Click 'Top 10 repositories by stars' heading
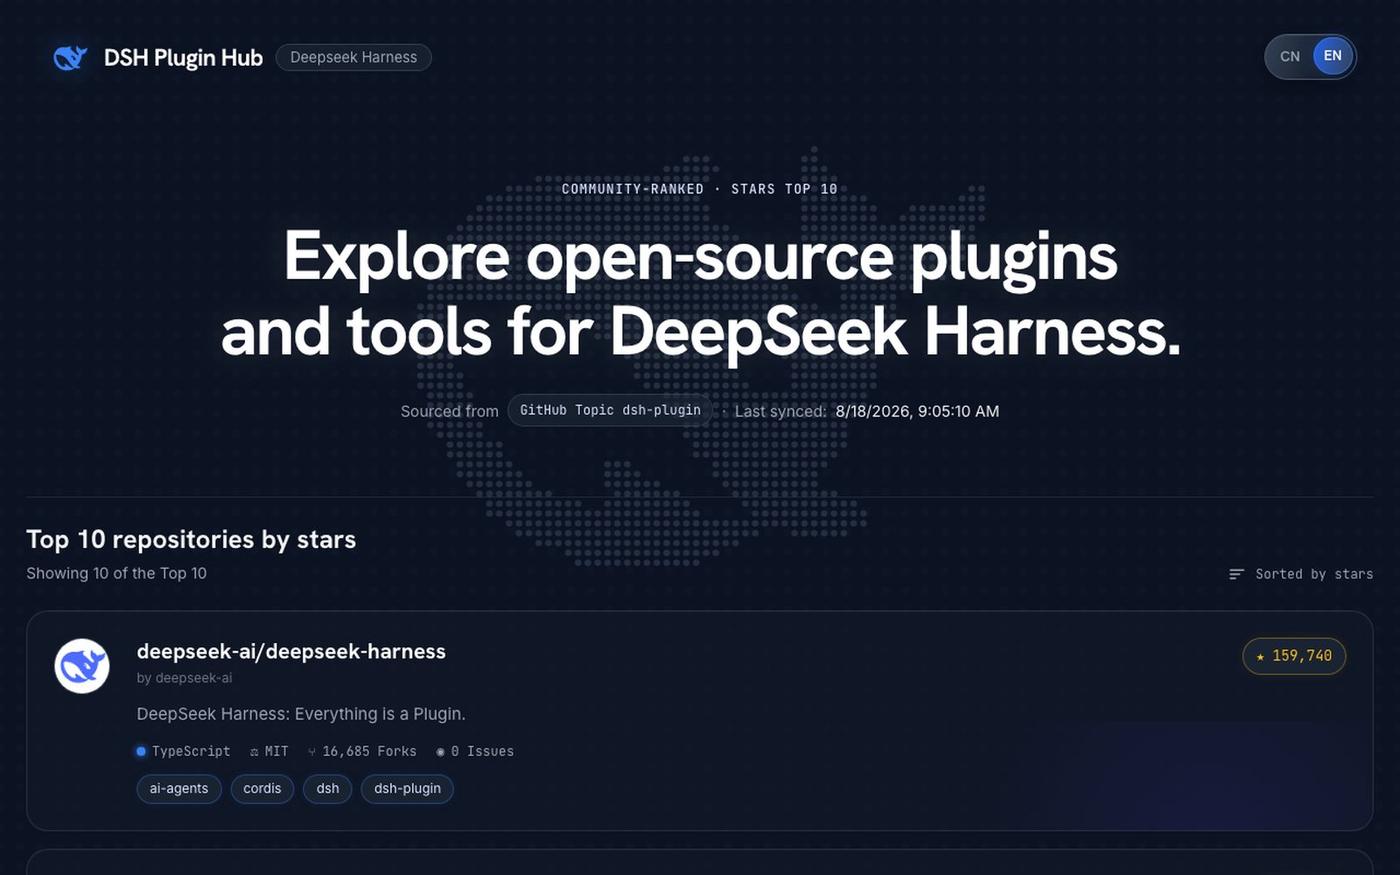This screenshot has width=1400, height=875. coord(191,539)
